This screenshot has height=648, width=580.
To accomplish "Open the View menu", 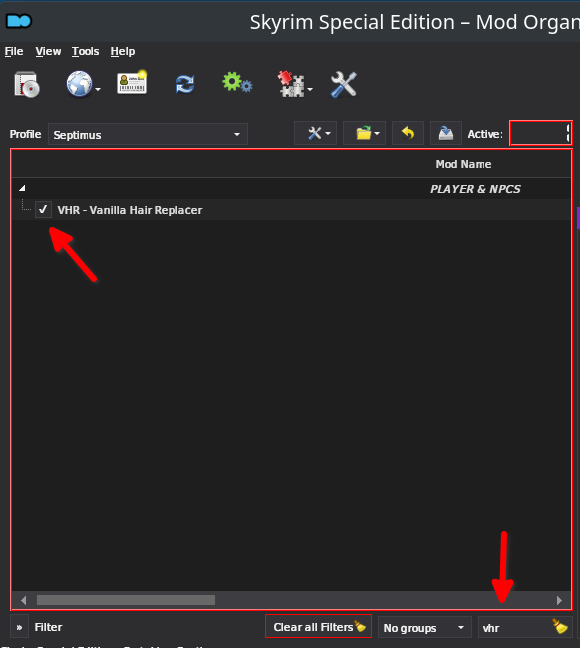I will coord(48,51).
